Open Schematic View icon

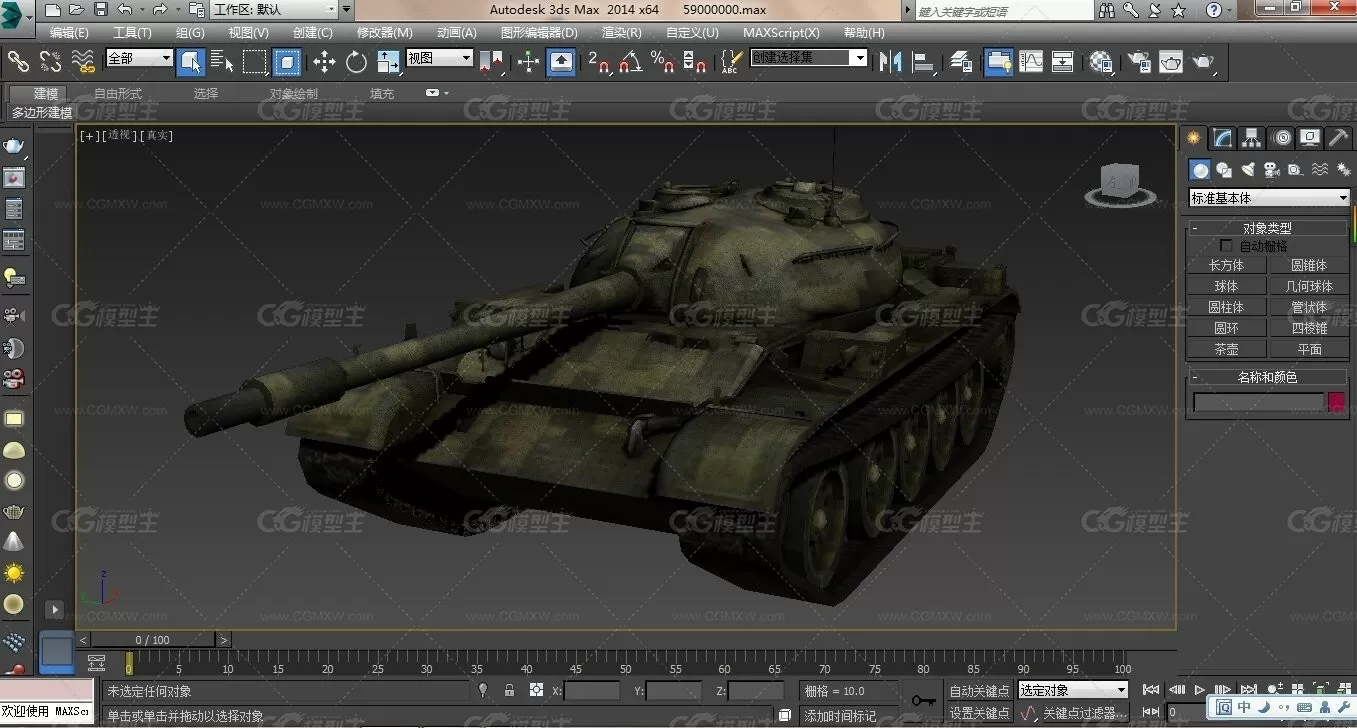(1062, 62)
